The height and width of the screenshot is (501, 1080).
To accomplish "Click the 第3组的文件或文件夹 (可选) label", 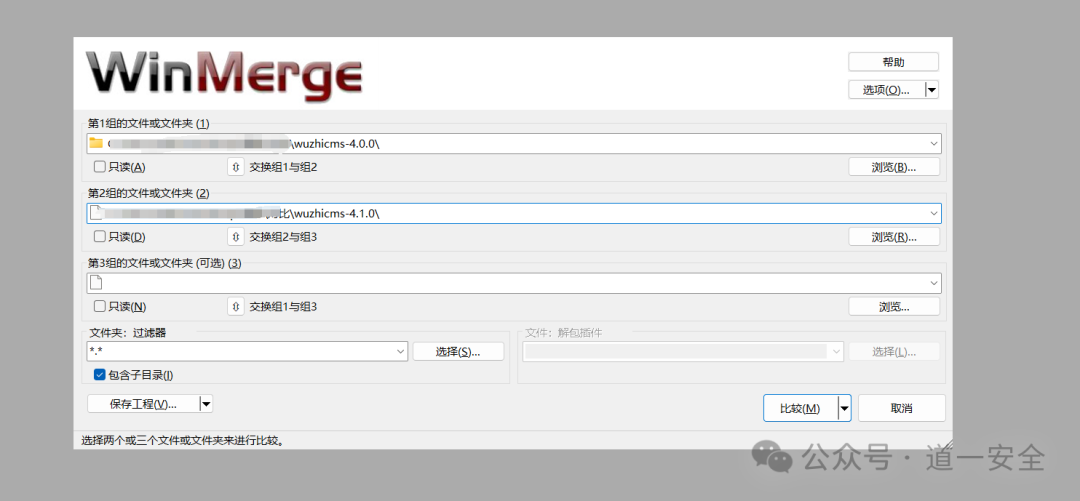I will (x=165, y=263).
